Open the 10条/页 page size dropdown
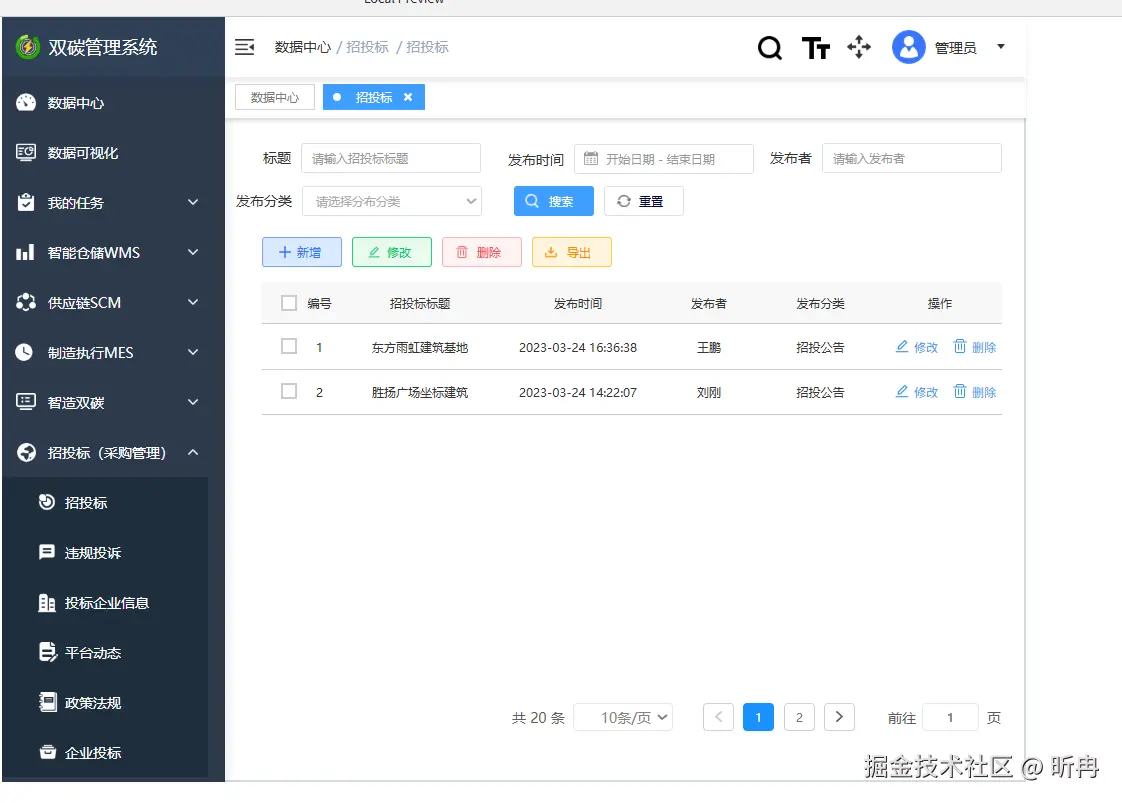1122x803 pixels. pyautogui.click(x=623, y=717)
